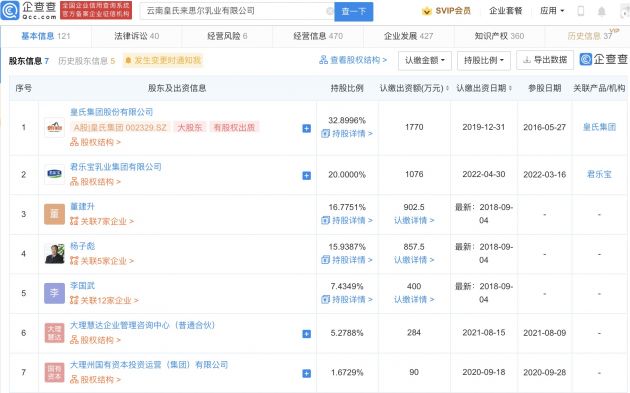This screenshot has width=630, height=393.
Task: Open 关联12家企业 link under 李国武
Action: point(104,301)
